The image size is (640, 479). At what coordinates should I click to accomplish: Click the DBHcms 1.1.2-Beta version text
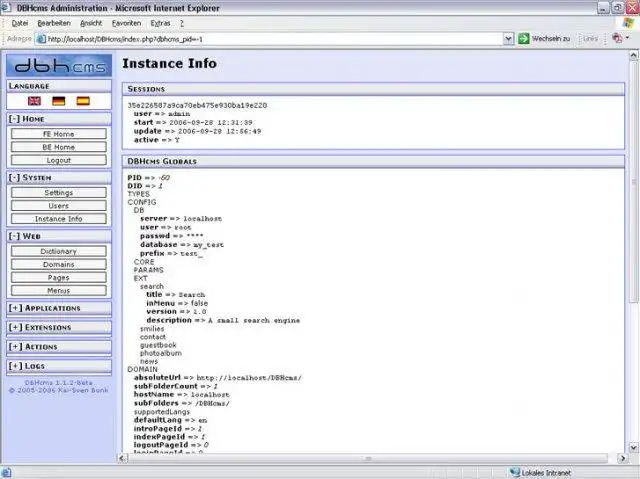click(x=59, y=382)
